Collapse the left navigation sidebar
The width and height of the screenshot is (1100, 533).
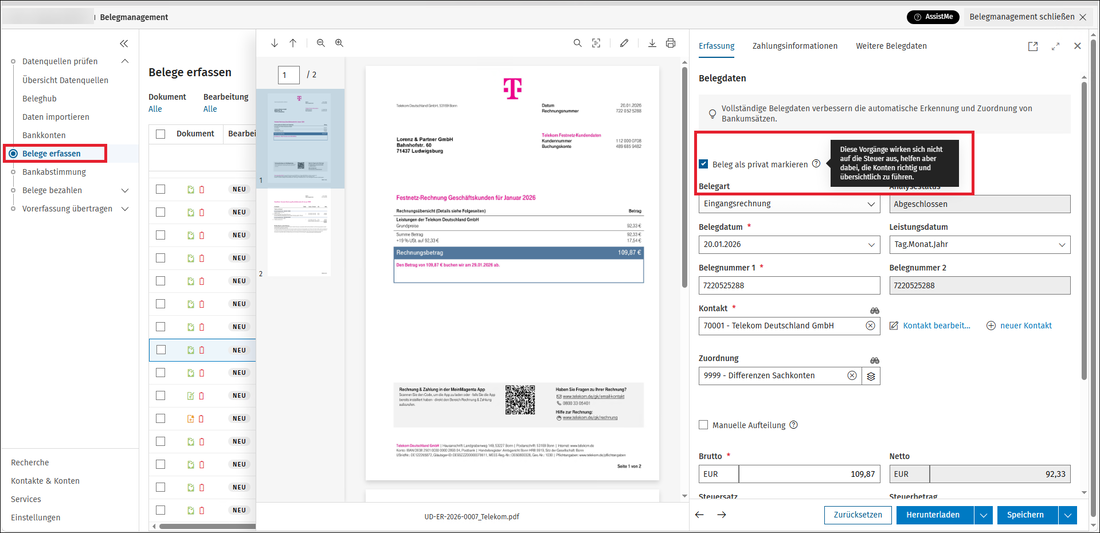coord(124,43)
